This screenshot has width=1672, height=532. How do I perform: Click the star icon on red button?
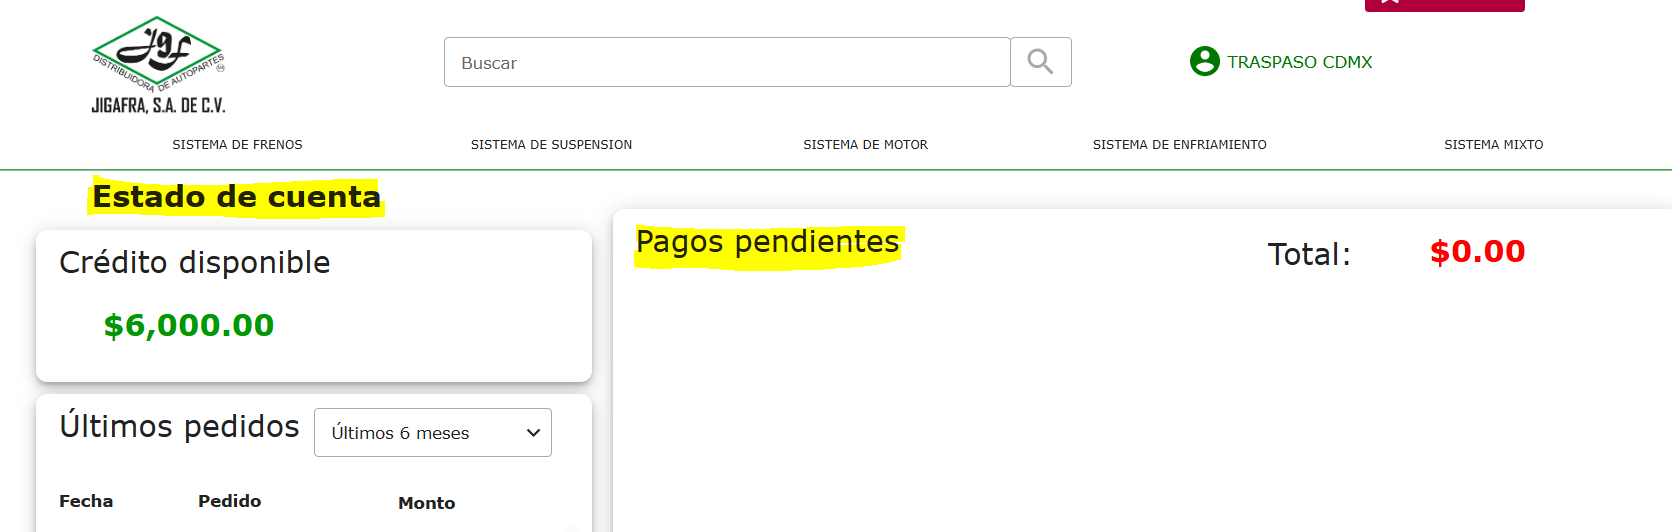[x=1390, y=3]
